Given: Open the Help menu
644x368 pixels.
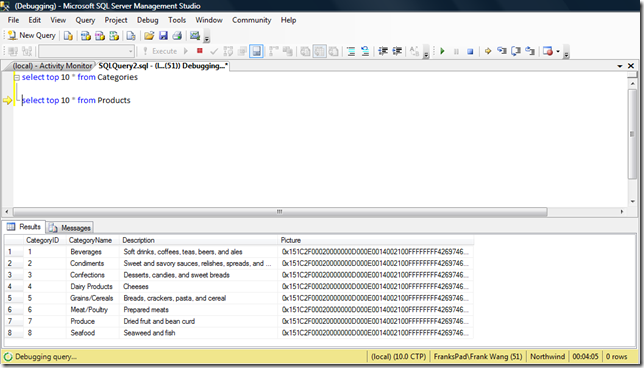Looking at the screenshot, I should pos(288,20).
